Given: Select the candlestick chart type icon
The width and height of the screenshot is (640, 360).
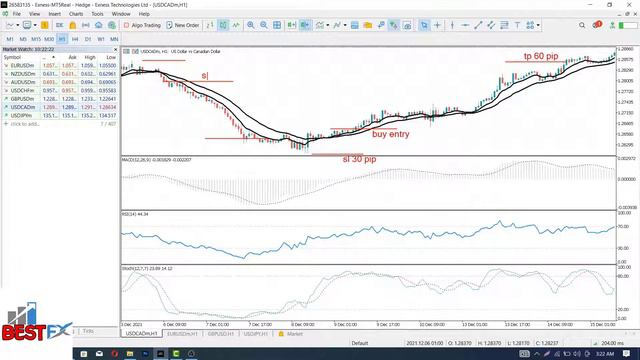Looking at the screenshot, I should pyautogui.click(x=223, y=25).
